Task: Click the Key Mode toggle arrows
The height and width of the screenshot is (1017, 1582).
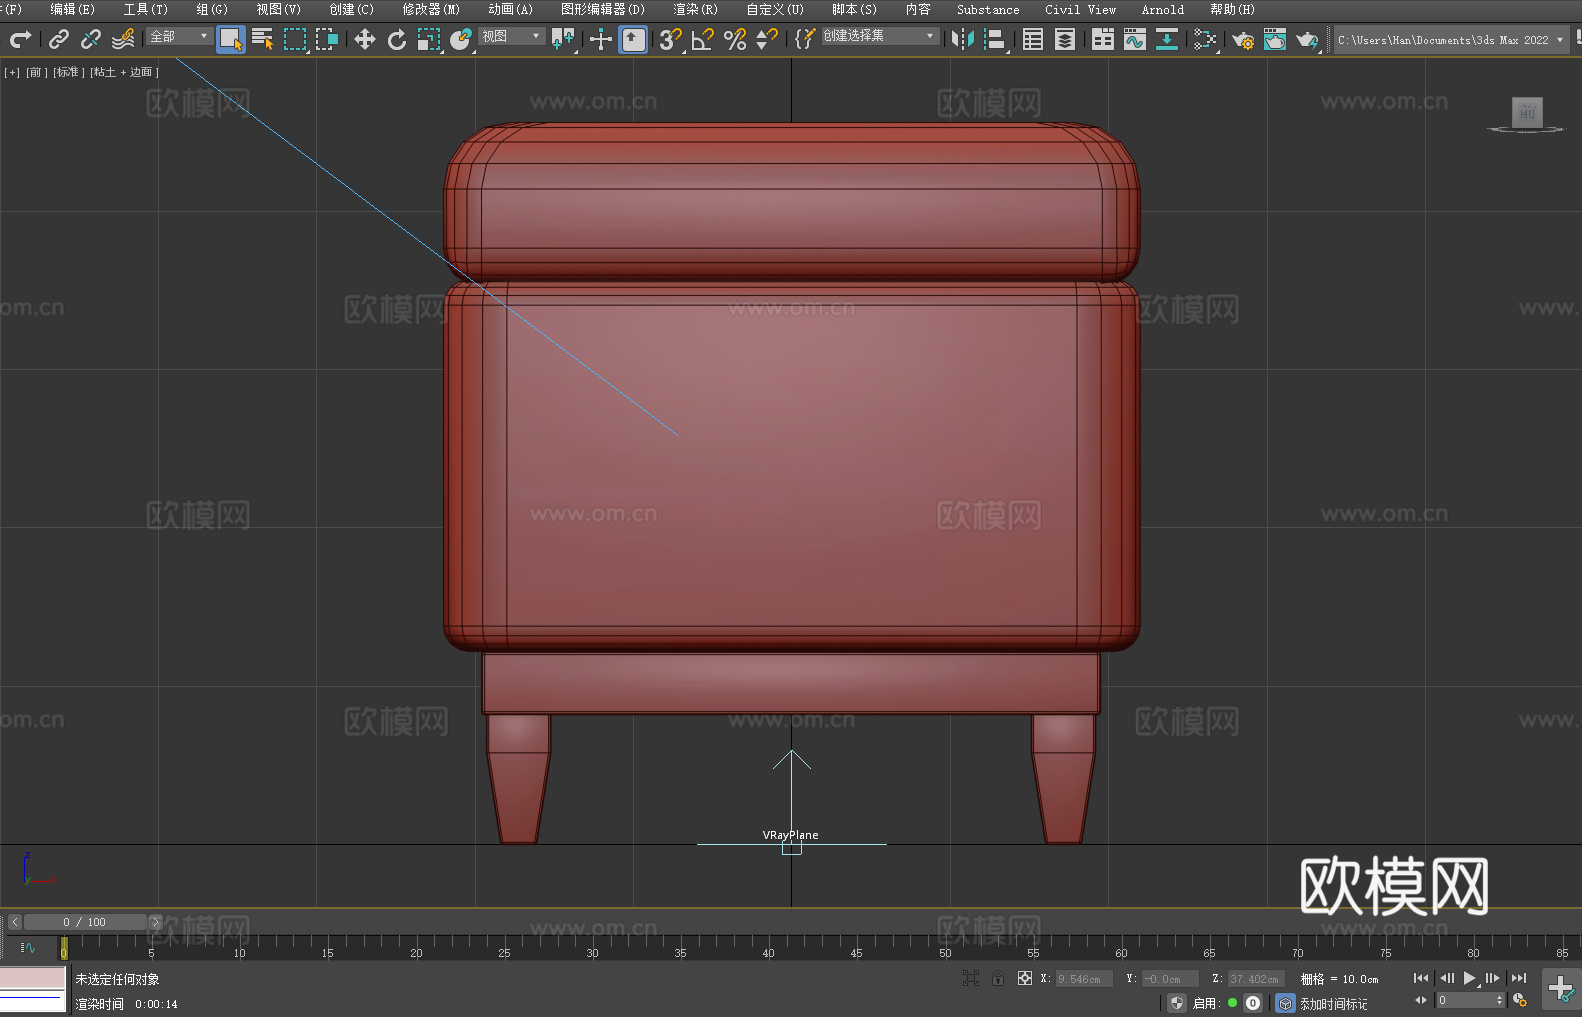Action: click(x=1420, y=1000)
